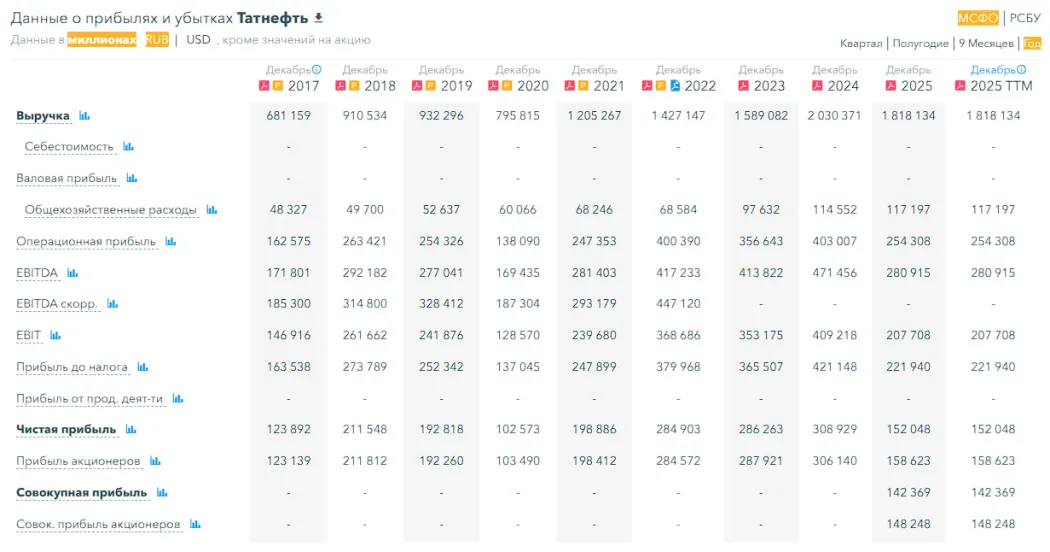The image size is (1050, 552).
Task: Select the Полугодие period view
Action: (920, 43)
